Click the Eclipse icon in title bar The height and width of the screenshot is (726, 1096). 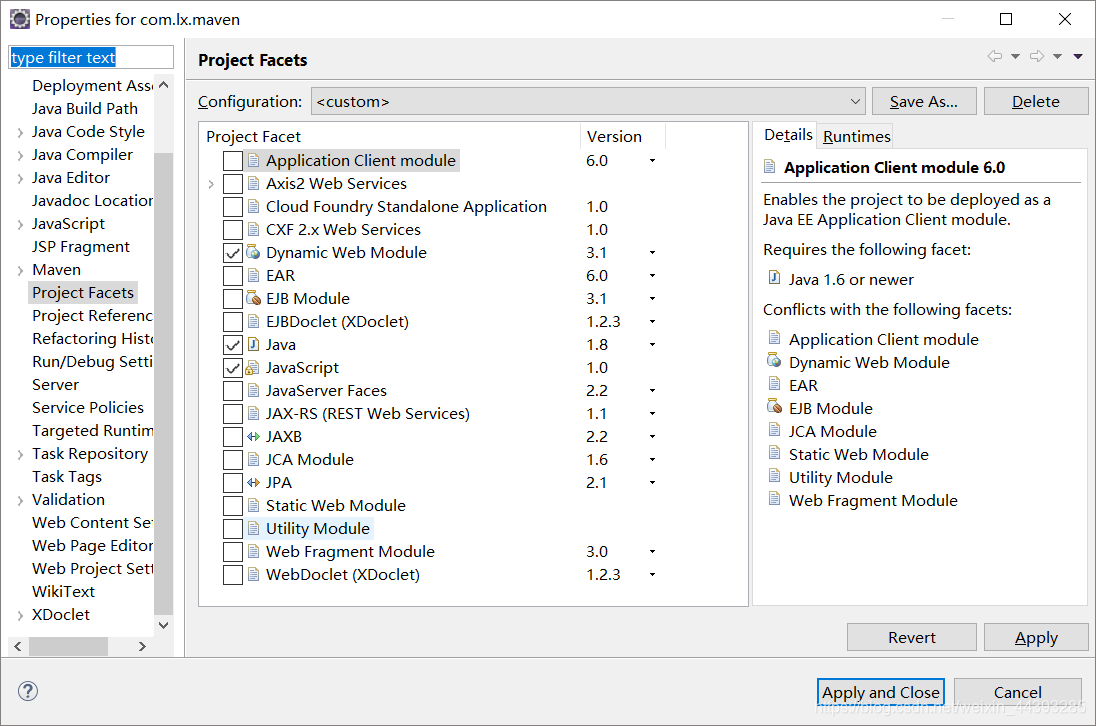pos(20,19)
